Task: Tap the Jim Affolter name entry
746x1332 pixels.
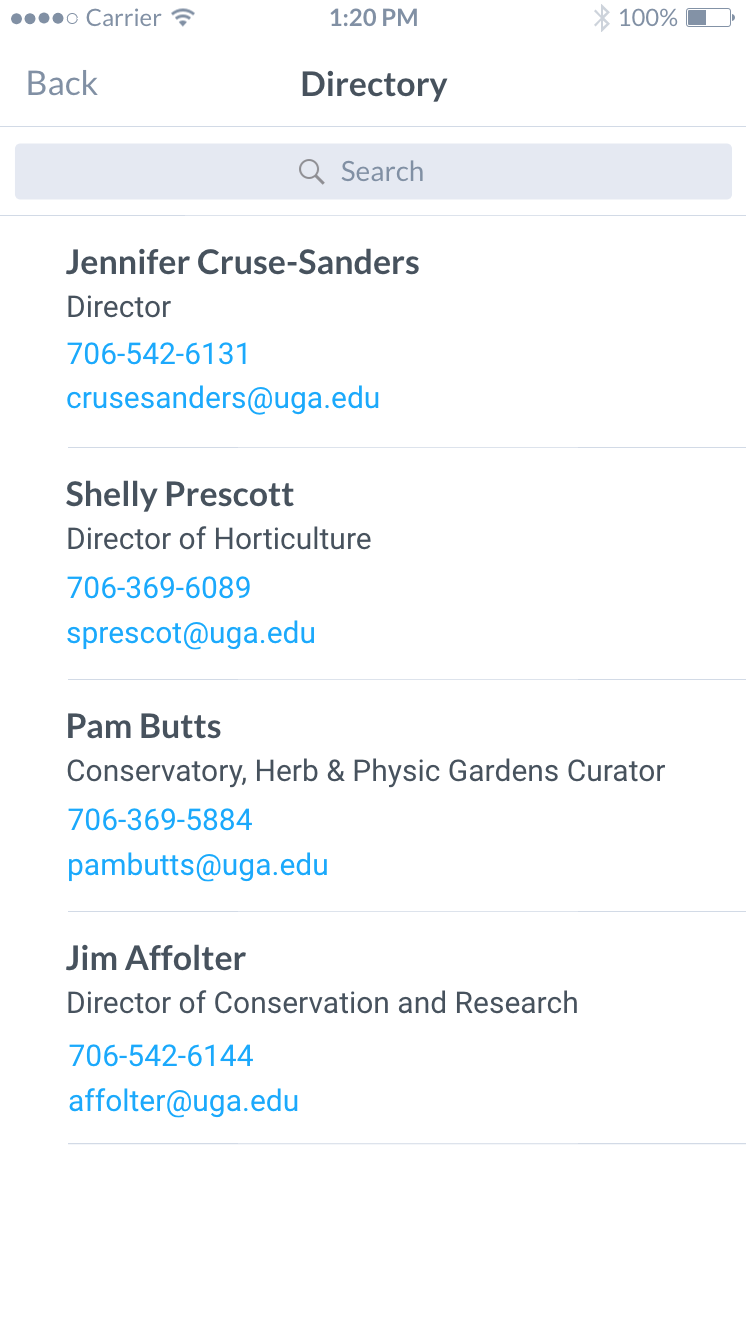Action: 156,959
